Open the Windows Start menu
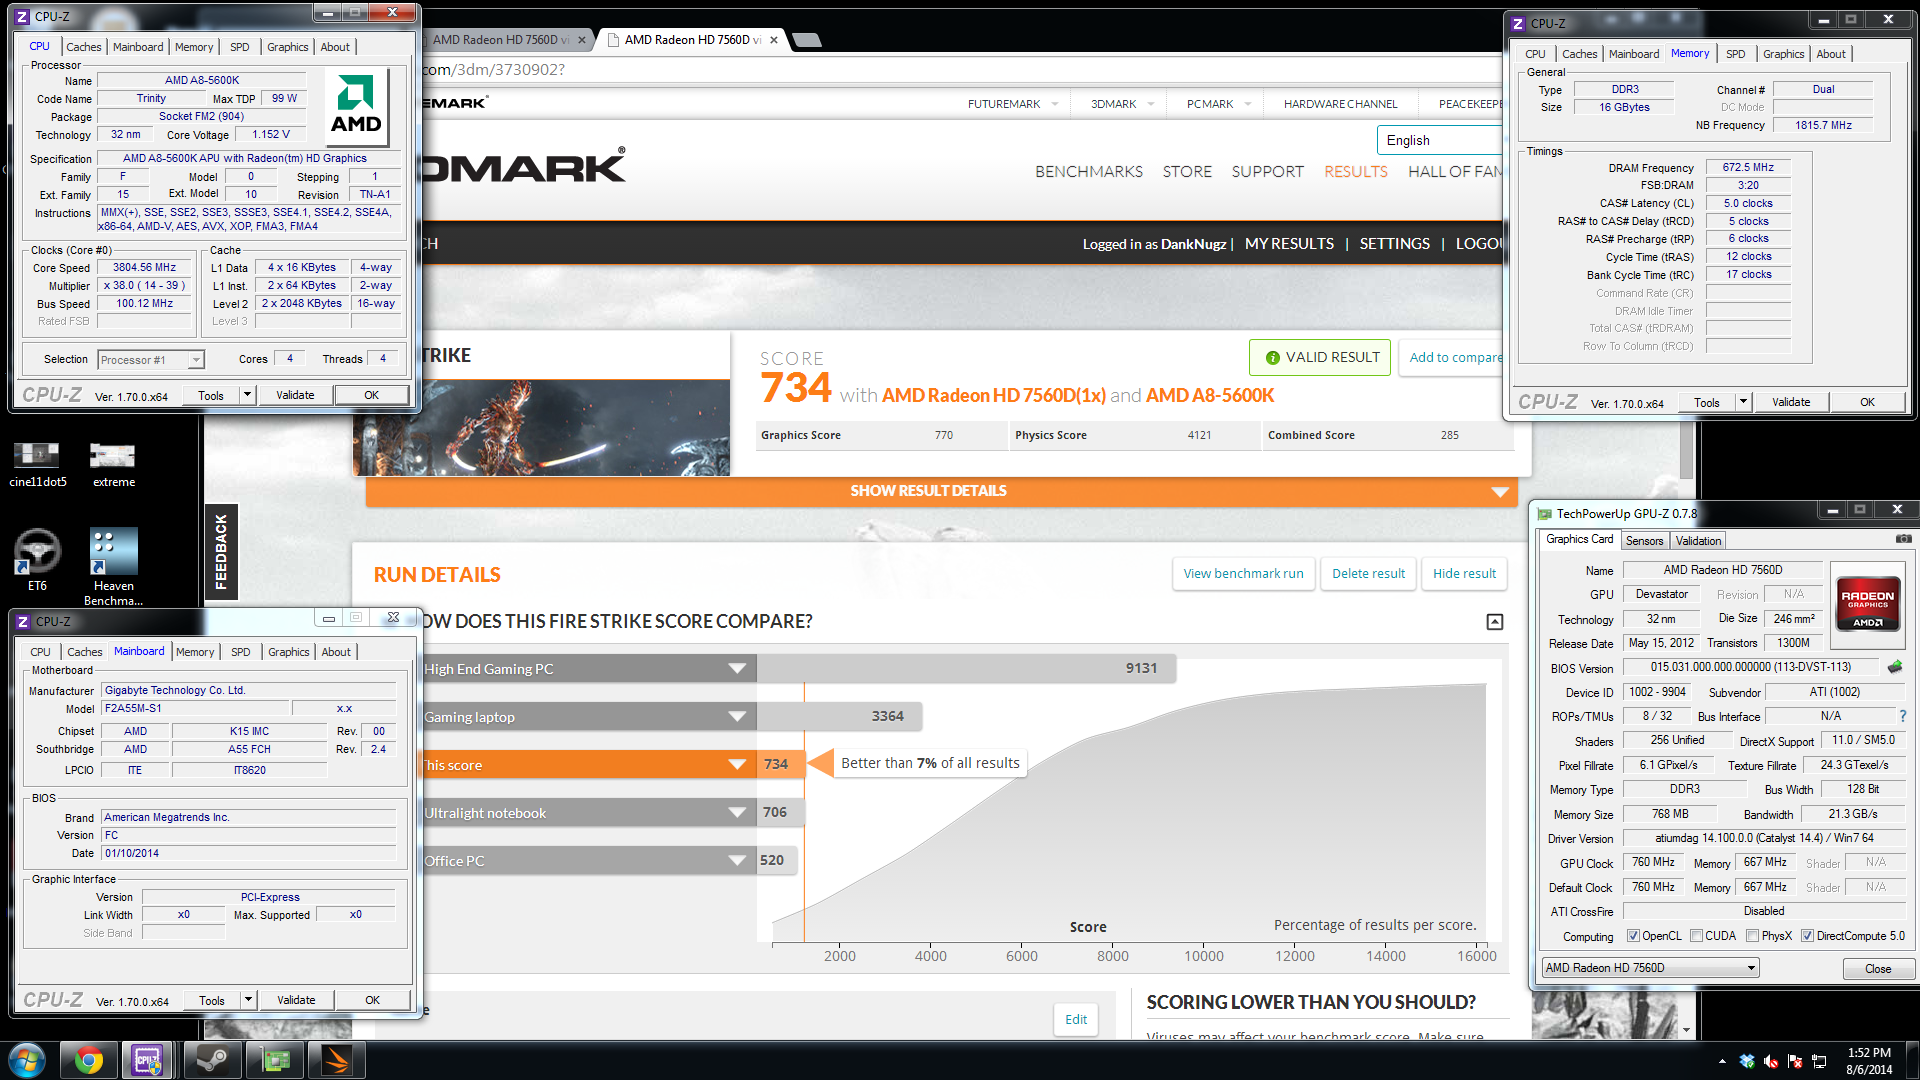Image resolution: width=1920 pixels, height=1080 pixels. pos(27,1060)
